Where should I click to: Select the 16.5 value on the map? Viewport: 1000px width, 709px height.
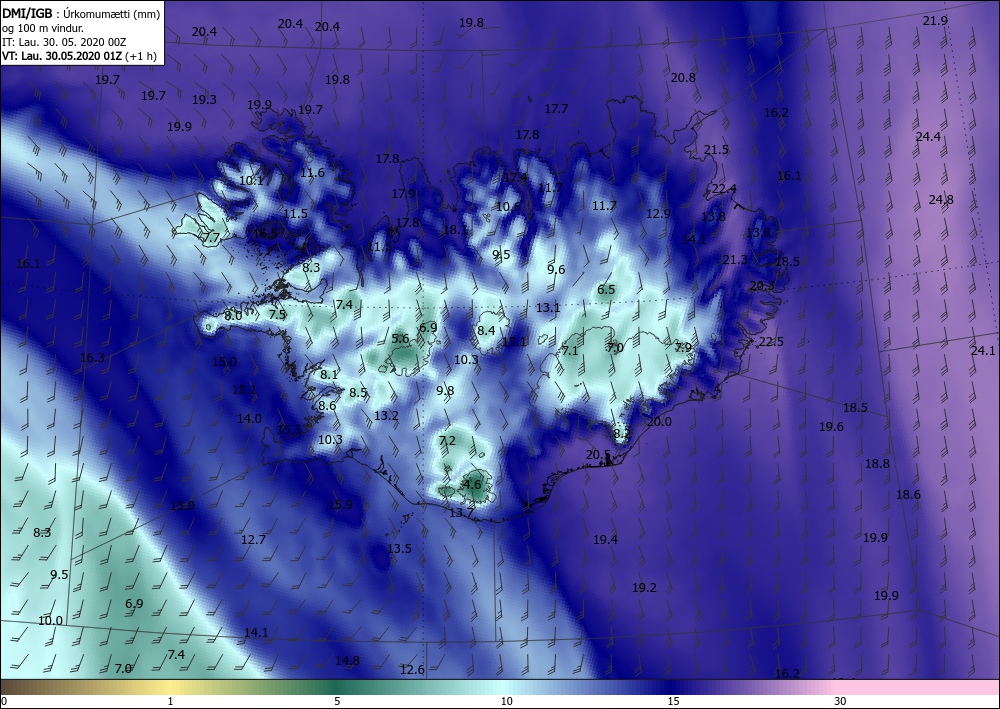[265, 233]
